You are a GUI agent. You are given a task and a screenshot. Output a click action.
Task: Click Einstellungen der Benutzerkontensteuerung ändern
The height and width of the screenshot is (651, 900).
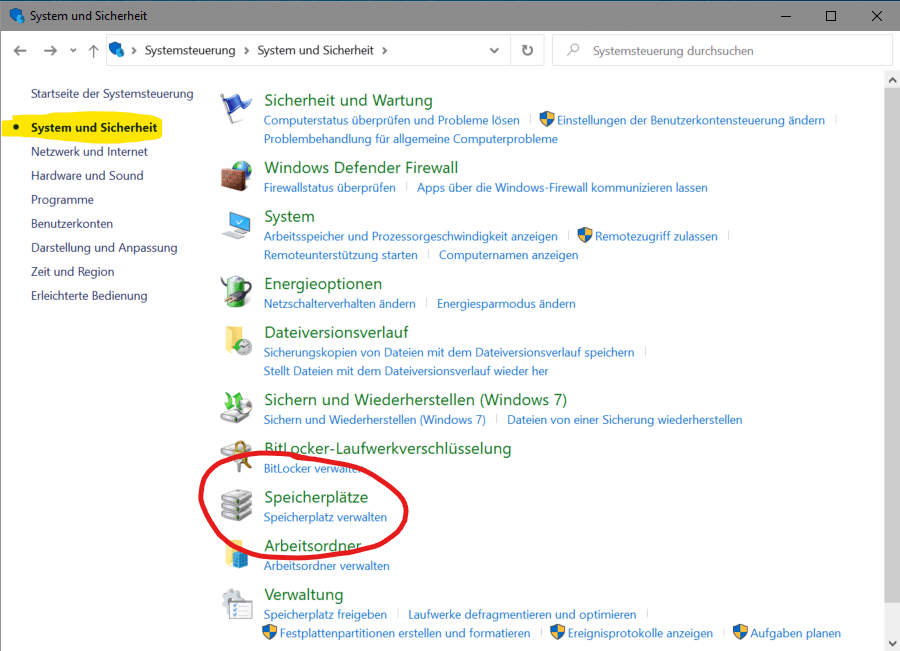[x=690, y=121]
